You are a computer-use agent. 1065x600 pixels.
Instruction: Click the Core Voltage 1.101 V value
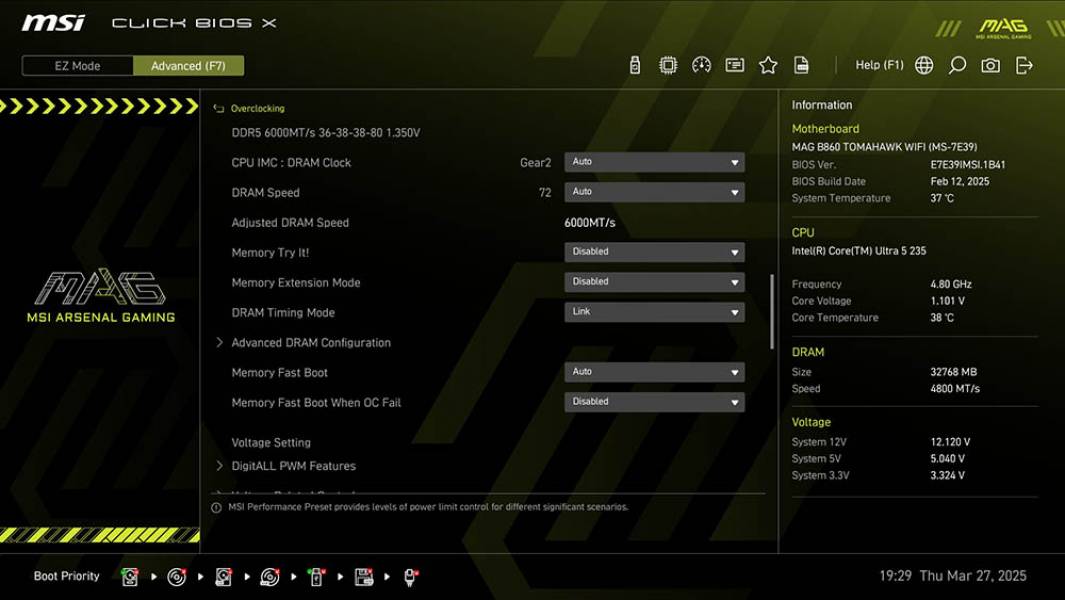(x=947, y=301)
